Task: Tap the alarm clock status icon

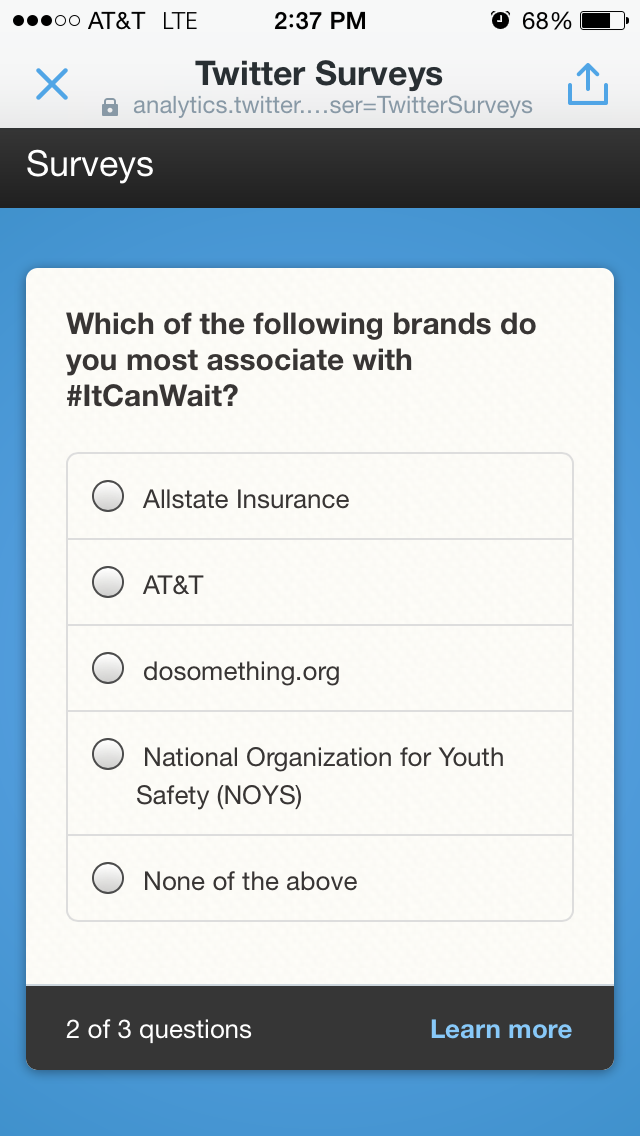Action: click(x=500, y=21)
